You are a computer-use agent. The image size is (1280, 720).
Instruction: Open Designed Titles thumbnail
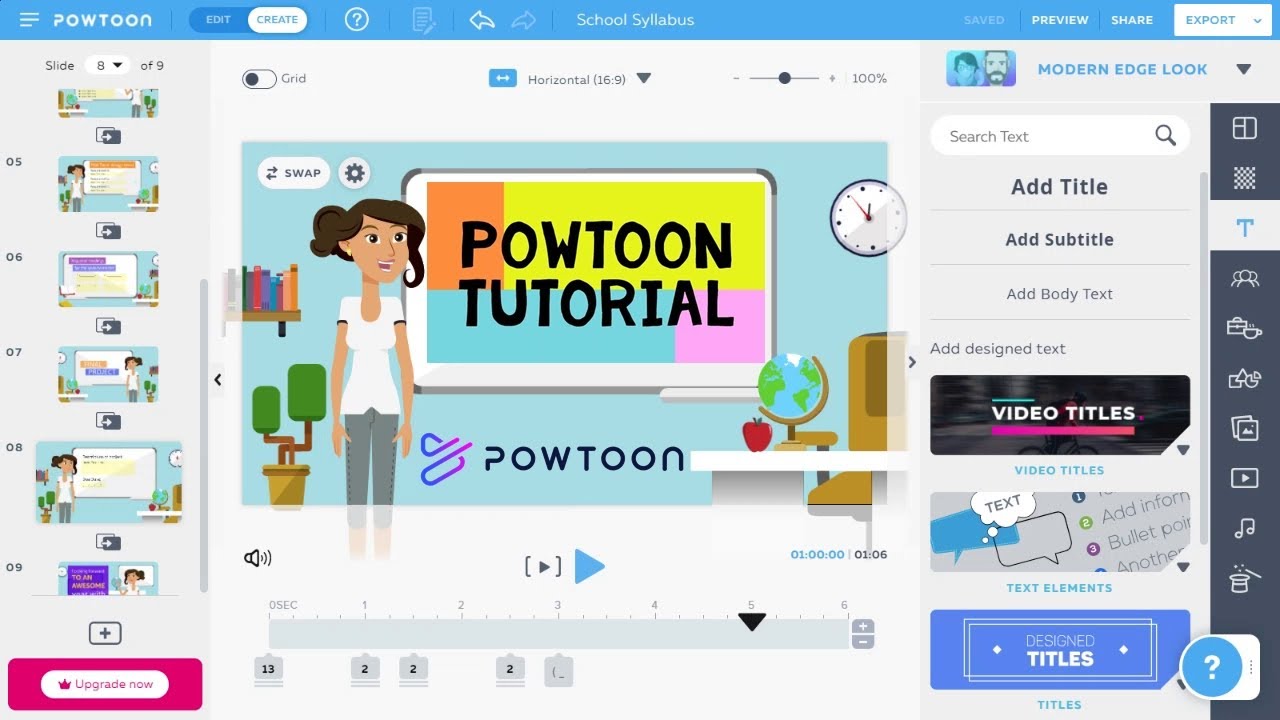pos(1060,650)
